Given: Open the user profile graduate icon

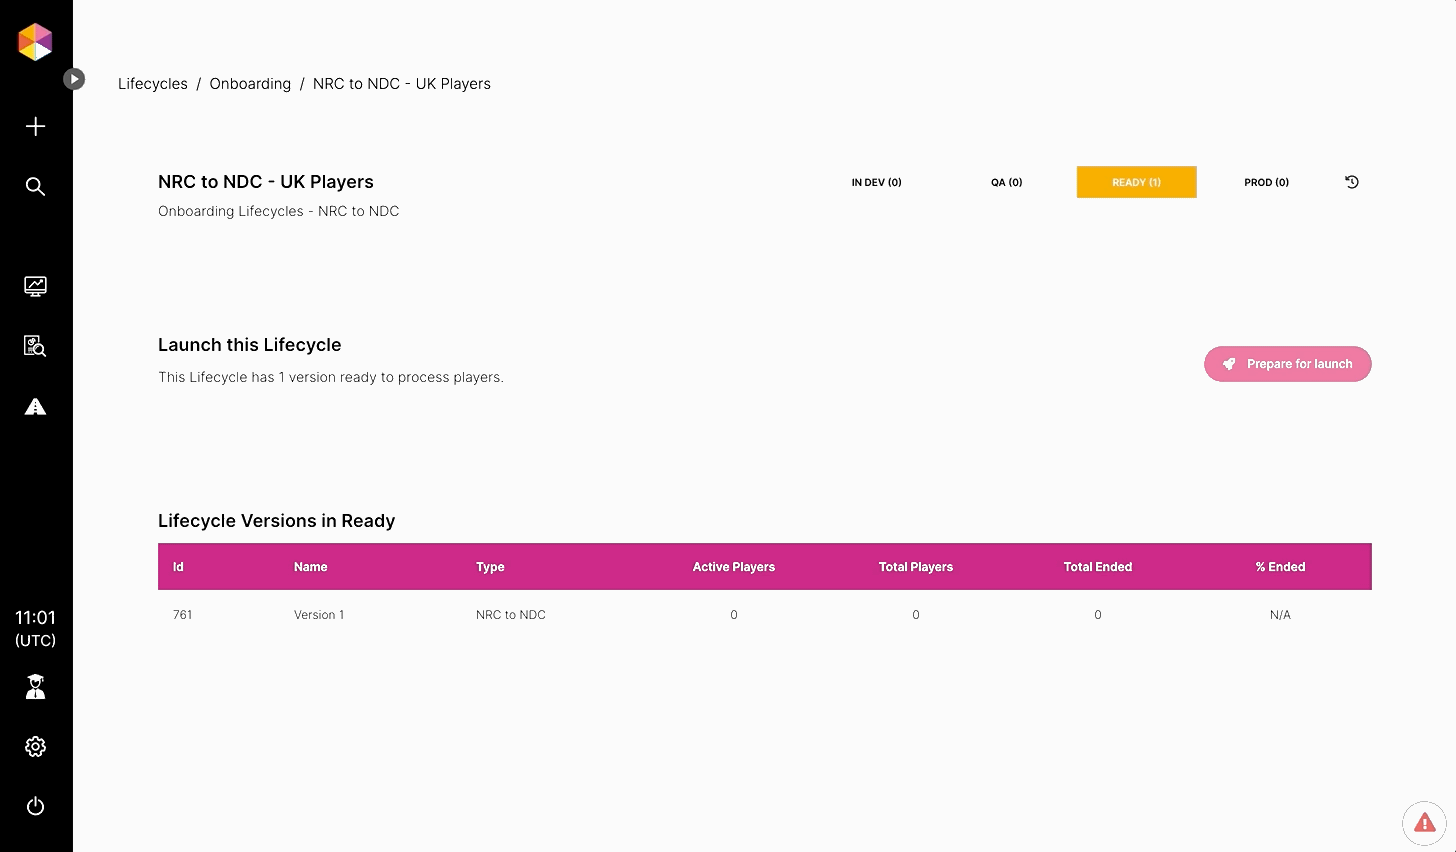Looking at the screenshot, I should 35,687.
